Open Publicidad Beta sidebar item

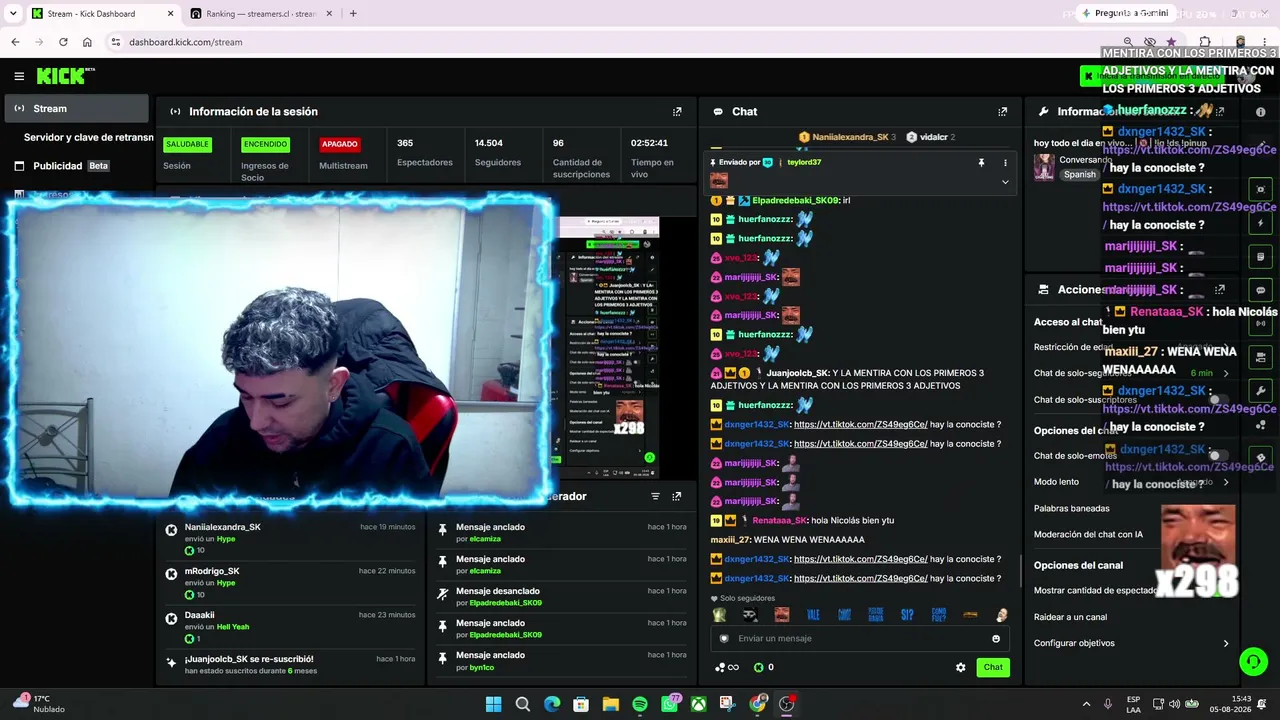(x=77, y=166)
